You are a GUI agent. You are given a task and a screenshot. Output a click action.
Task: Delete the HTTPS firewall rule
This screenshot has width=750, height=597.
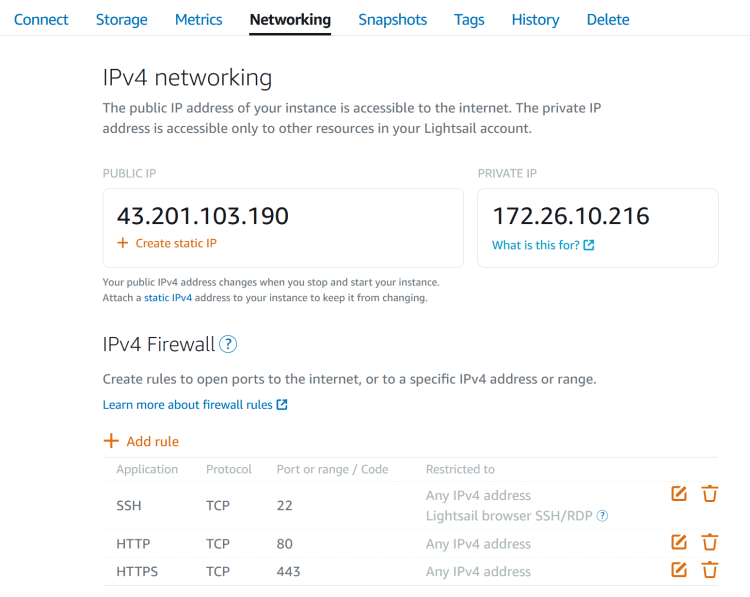pyautogui.click(x=710, y=570)
